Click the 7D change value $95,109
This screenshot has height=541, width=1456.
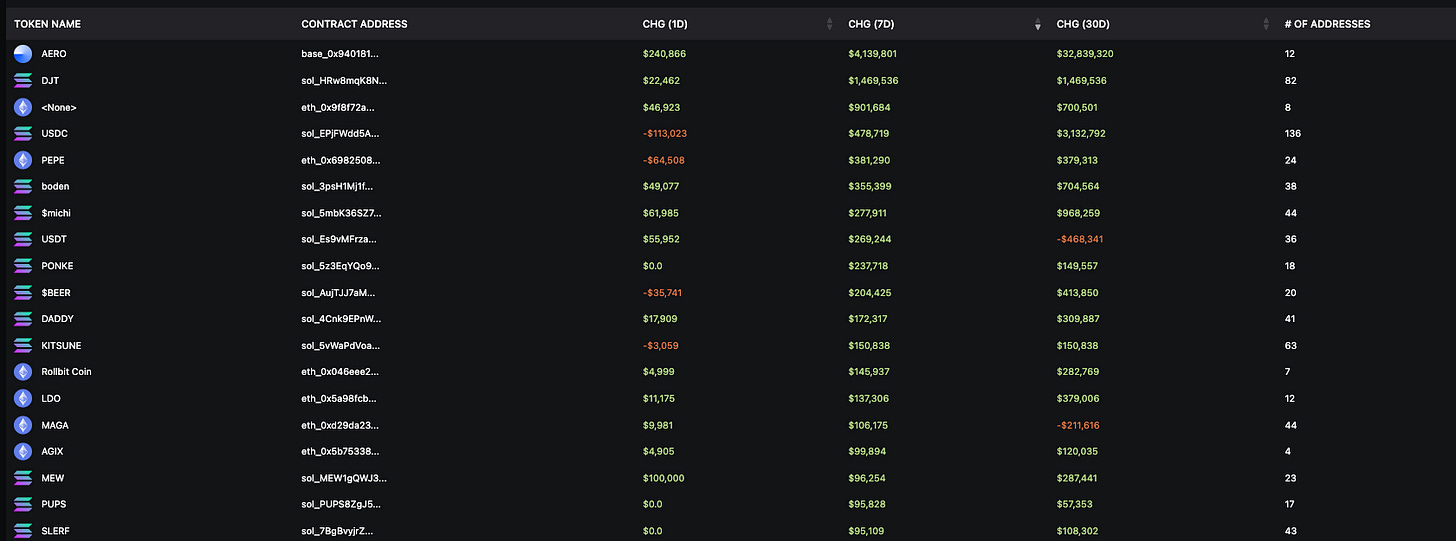867,531
